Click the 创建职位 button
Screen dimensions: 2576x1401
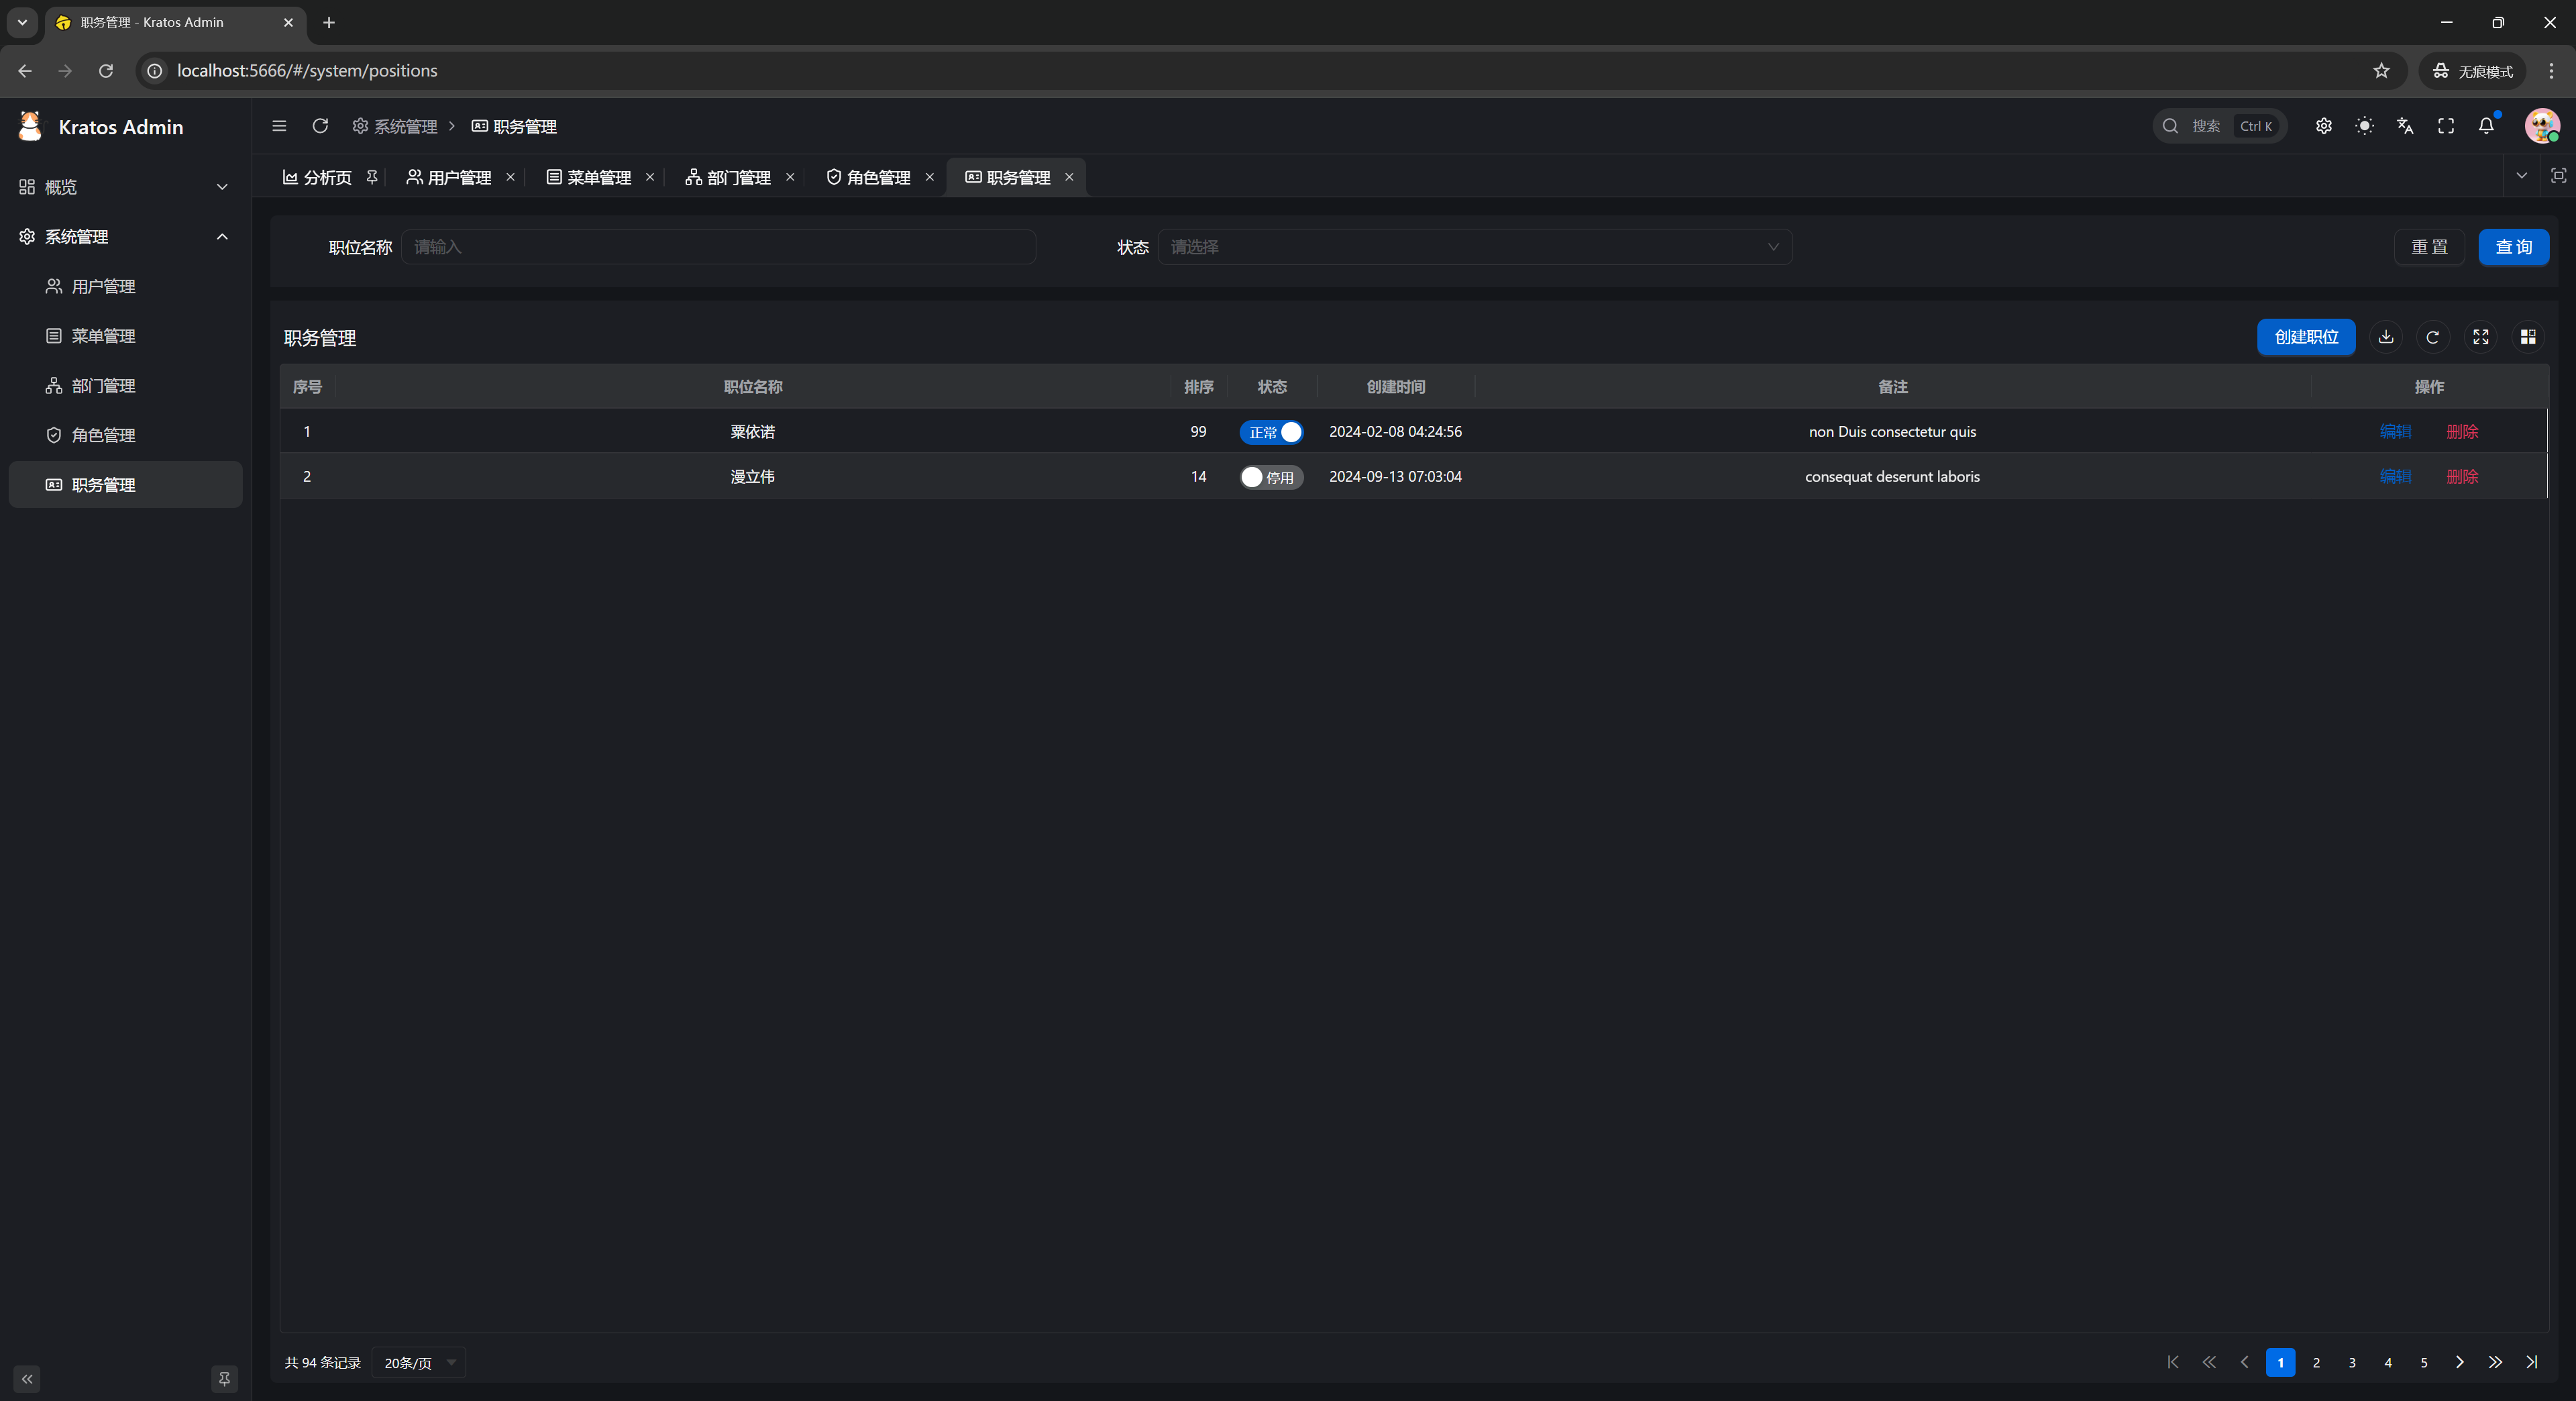click(x=2306, y=337)
